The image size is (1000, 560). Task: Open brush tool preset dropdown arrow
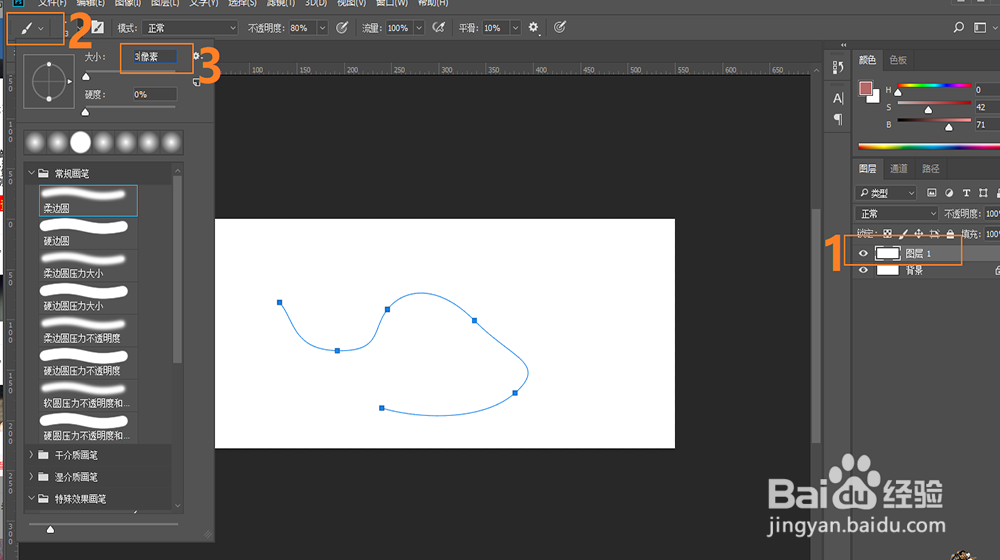(x=41, y=29)
